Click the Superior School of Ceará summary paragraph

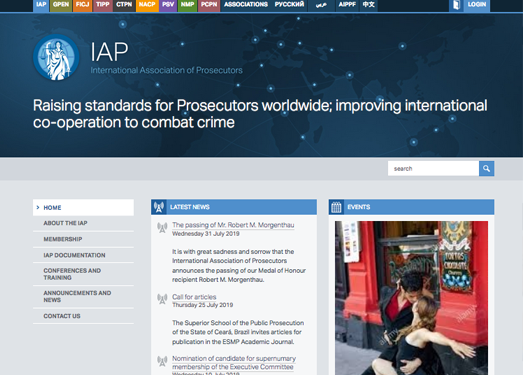coord(238,332)
